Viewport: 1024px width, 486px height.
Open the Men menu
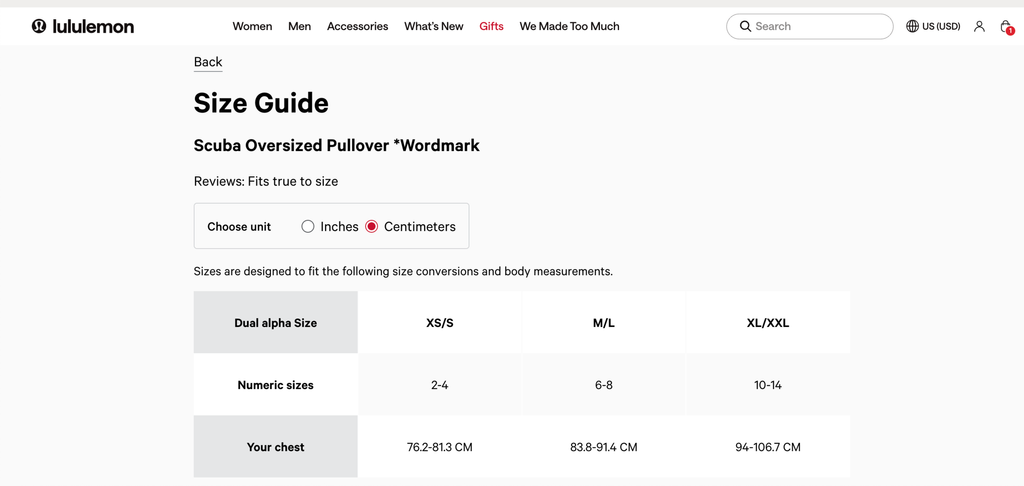click(299, 26)
